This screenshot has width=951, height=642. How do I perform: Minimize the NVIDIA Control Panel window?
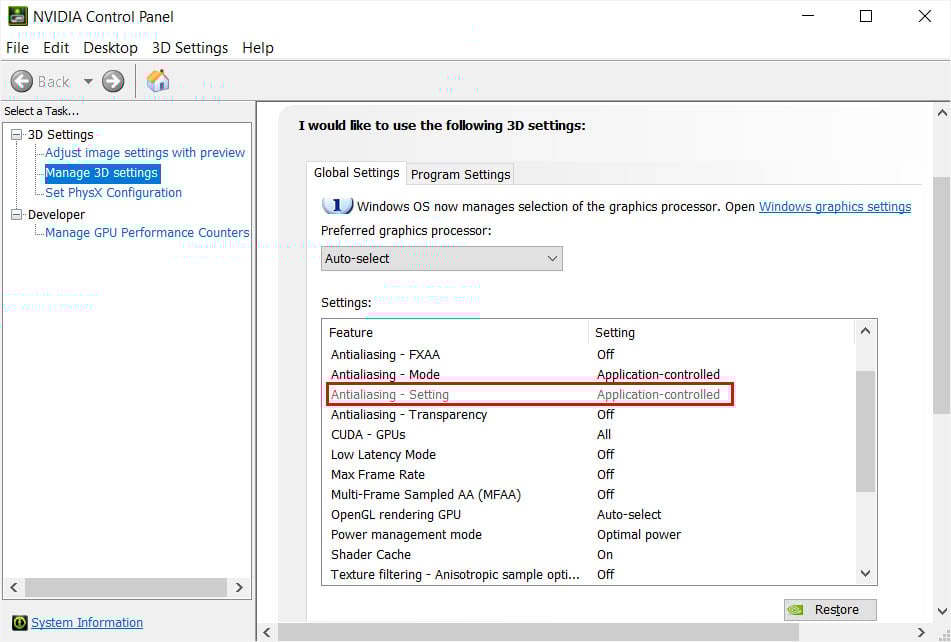tap(808, 16)
